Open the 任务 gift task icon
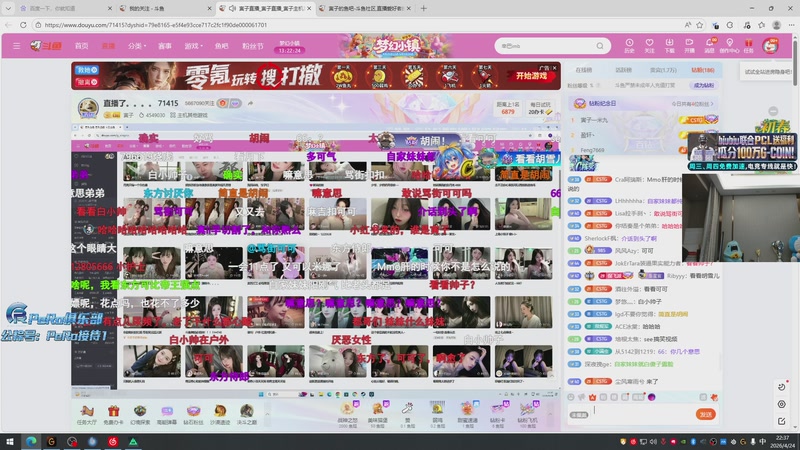 [748, 45]
